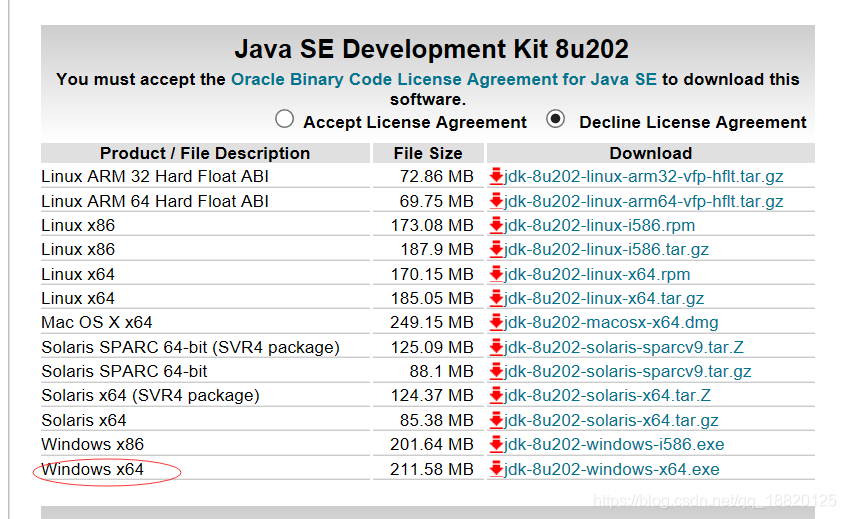Download jdk-8u202-linux-arm64-vfp-hflt.tar.gz link
846x519 pixels.
pyautogui.click(x=643, y=201)
